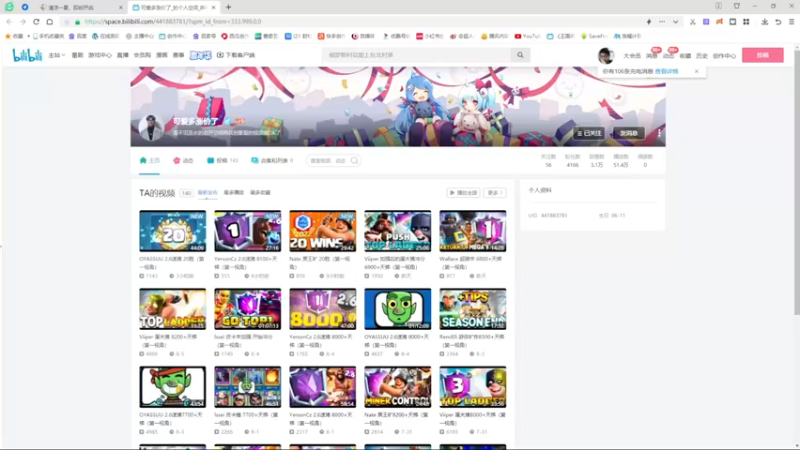Click the browser home icon
Screen dimensions: 800x450
click(x=49, y=22)
